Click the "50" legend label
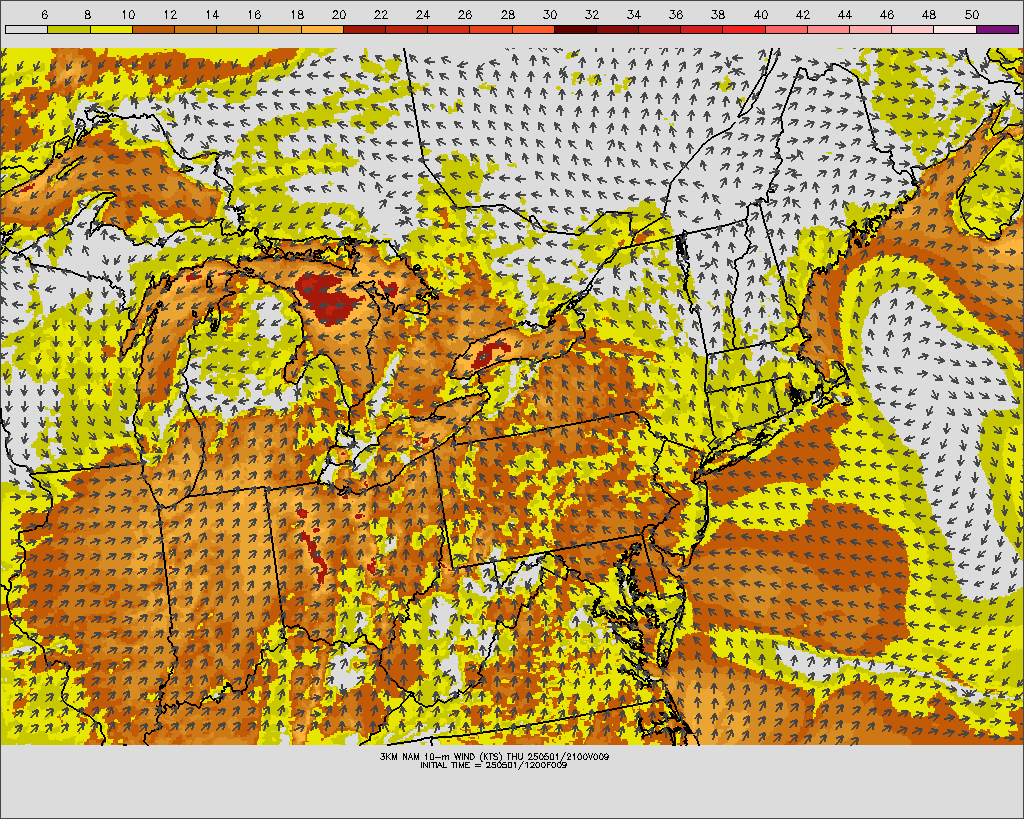The height and width of the screenshot is (819, 1024). [971, 15]
